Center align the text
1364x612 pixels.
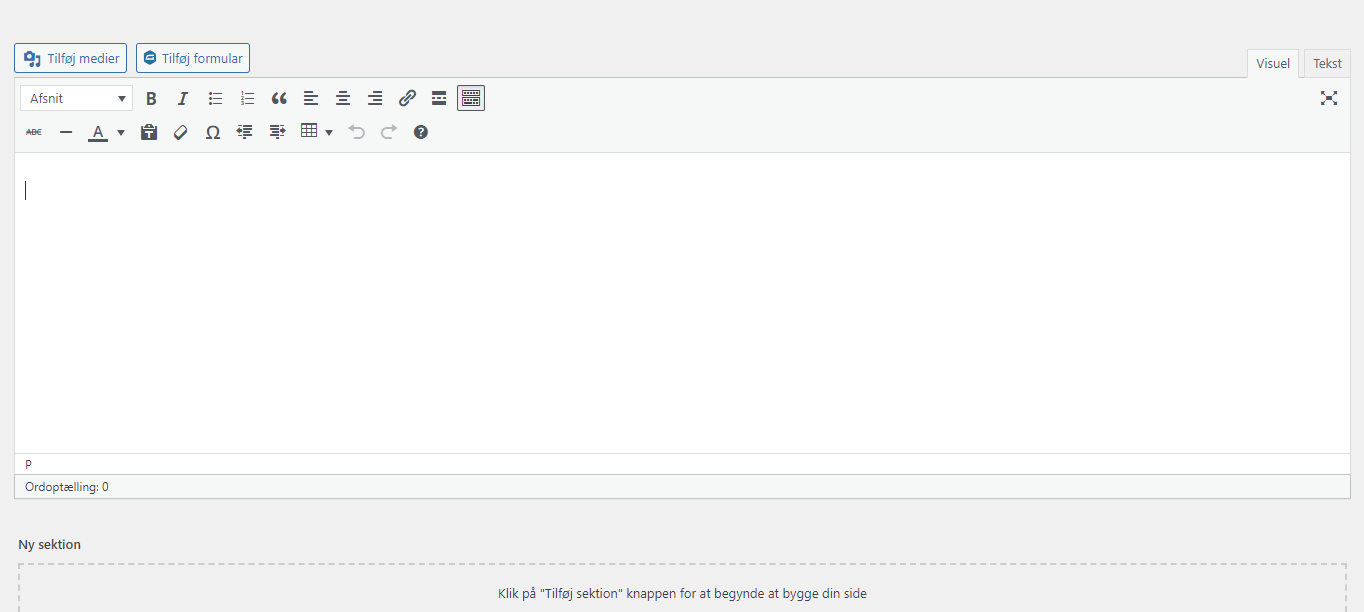coord(343,98)
